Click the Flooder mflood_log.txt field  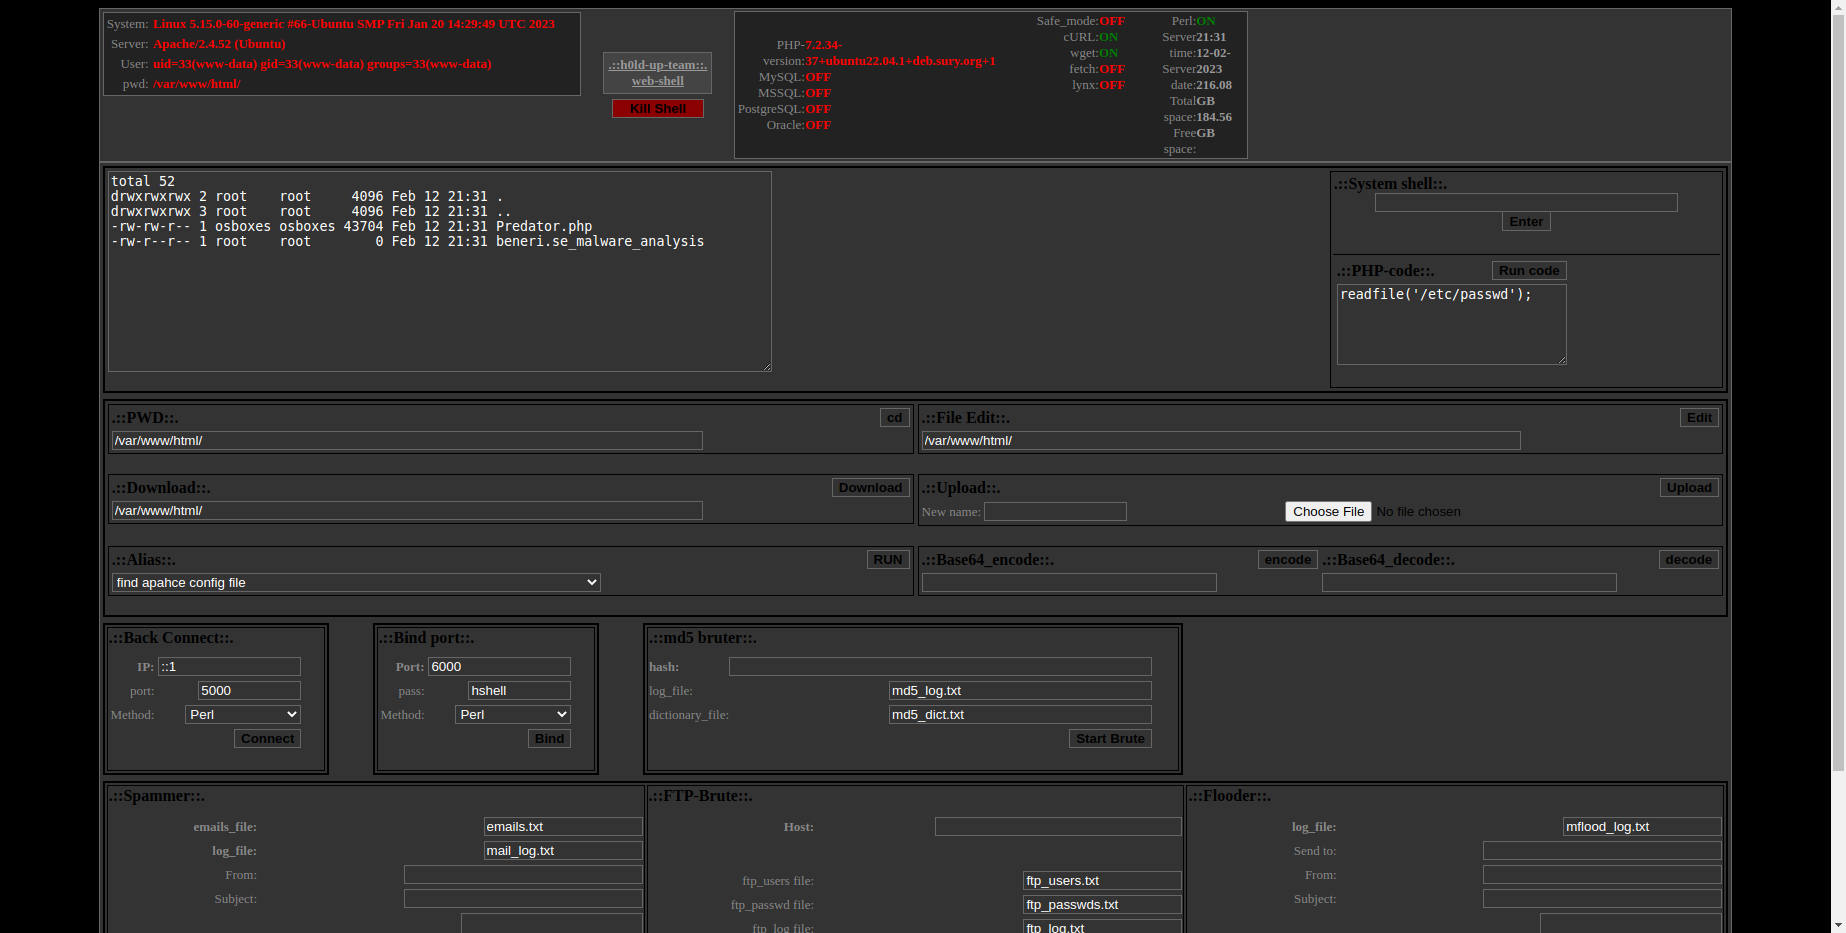1642,827
